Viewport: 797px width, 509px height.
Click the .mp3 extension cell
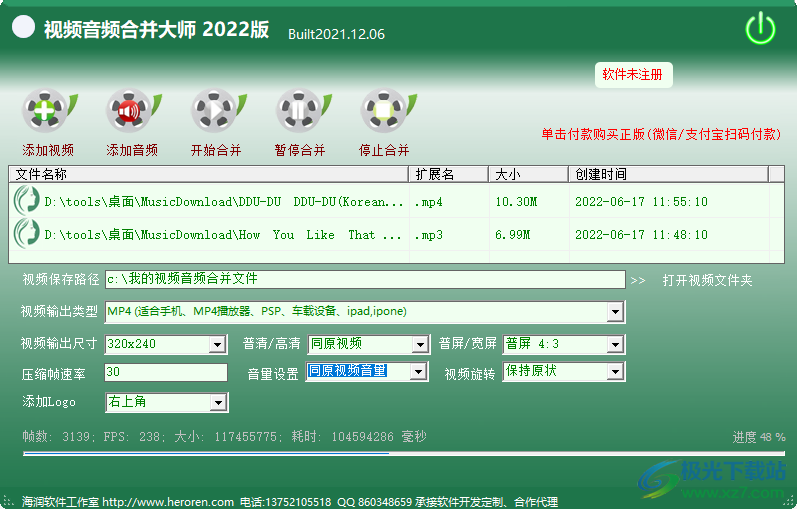[428, 235]
